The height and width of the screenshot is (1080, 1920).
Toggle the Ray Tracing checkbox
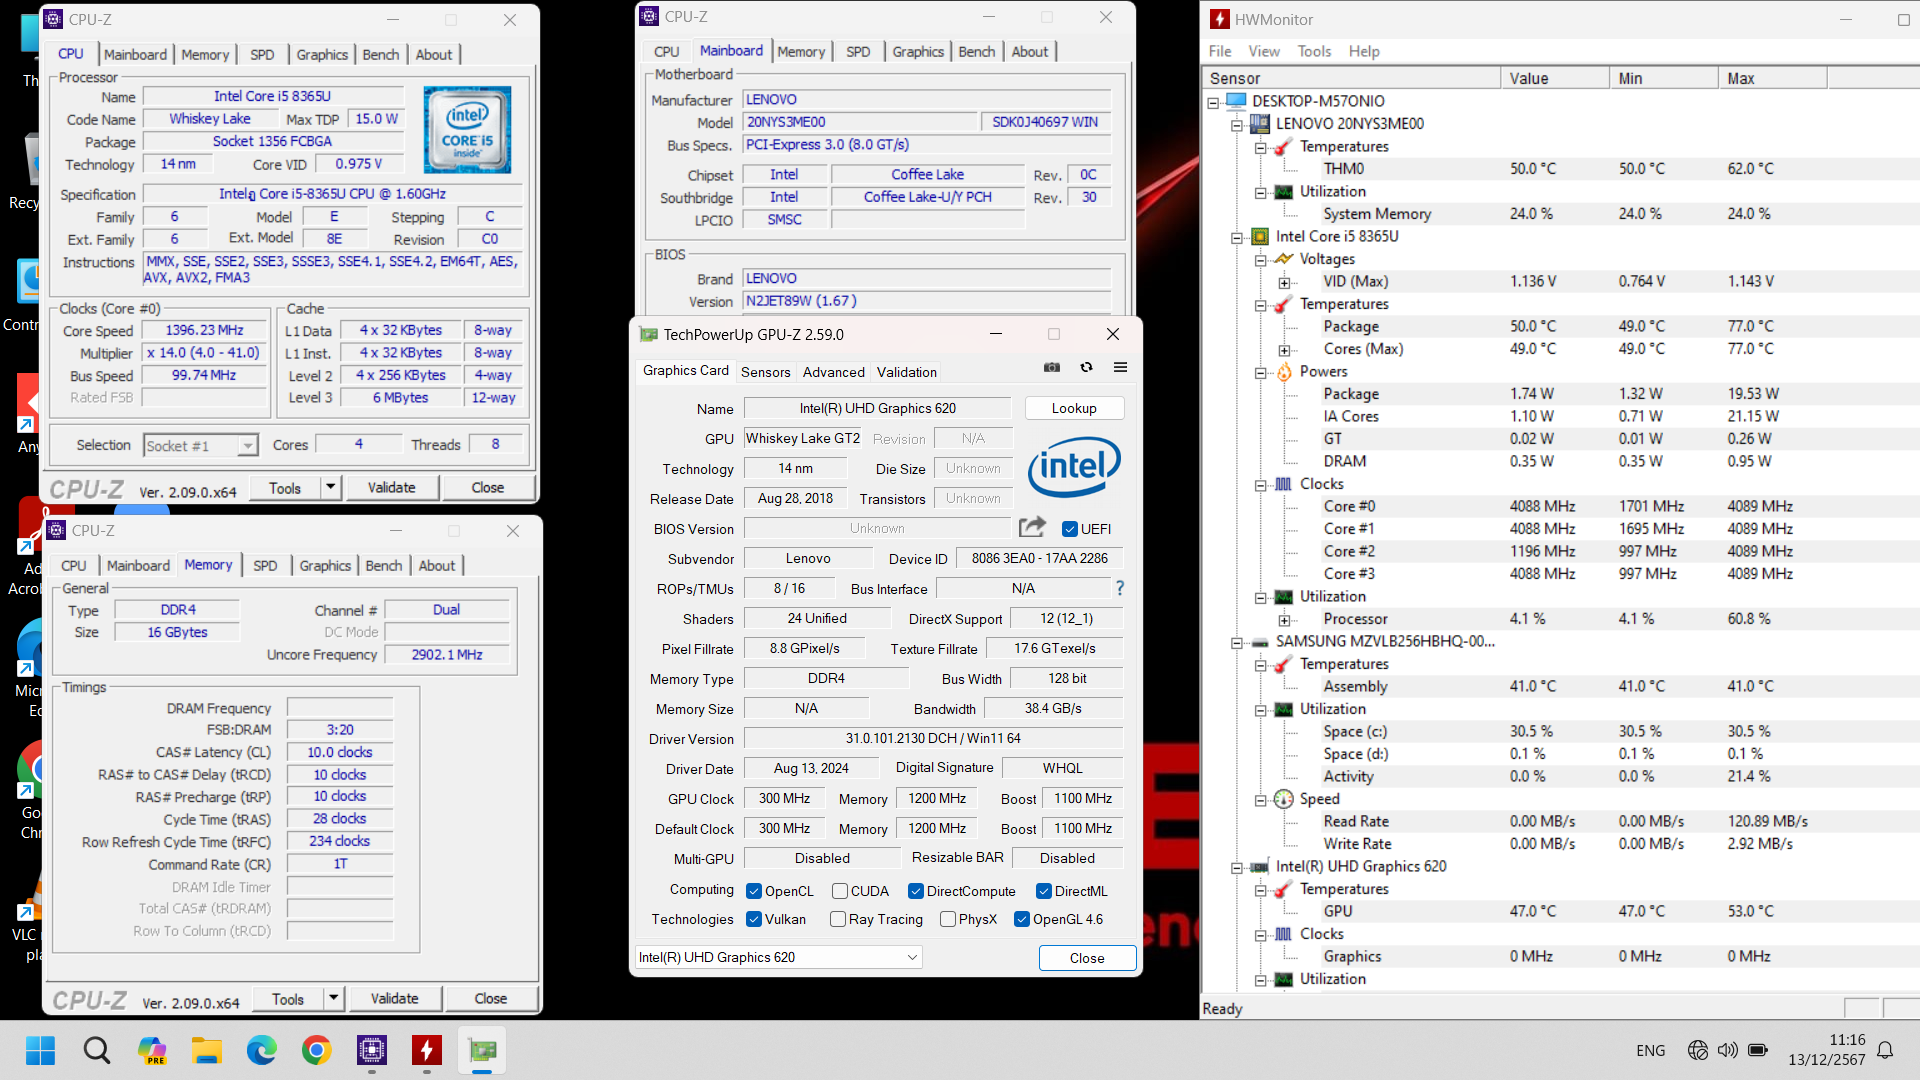coord(838,919)
